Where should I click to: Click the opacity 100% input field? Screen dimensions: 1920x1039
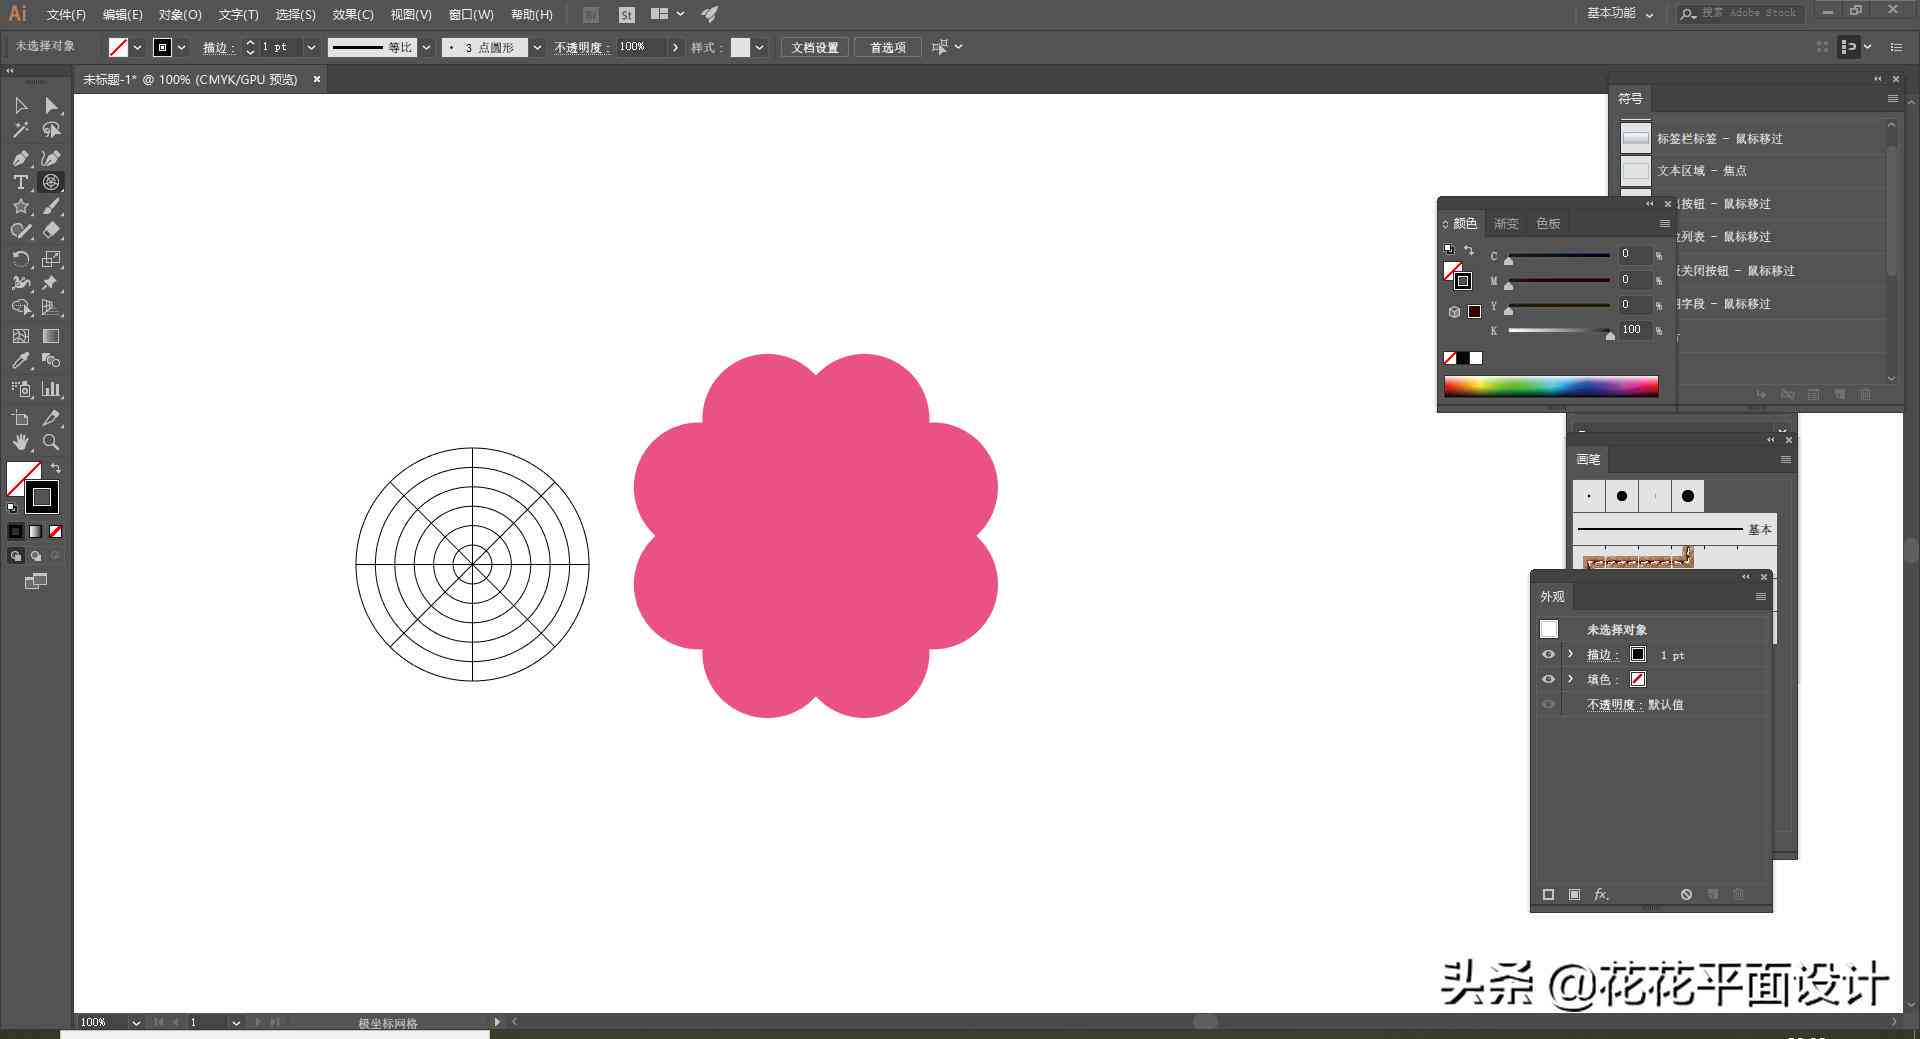click(x=641, y=47)
